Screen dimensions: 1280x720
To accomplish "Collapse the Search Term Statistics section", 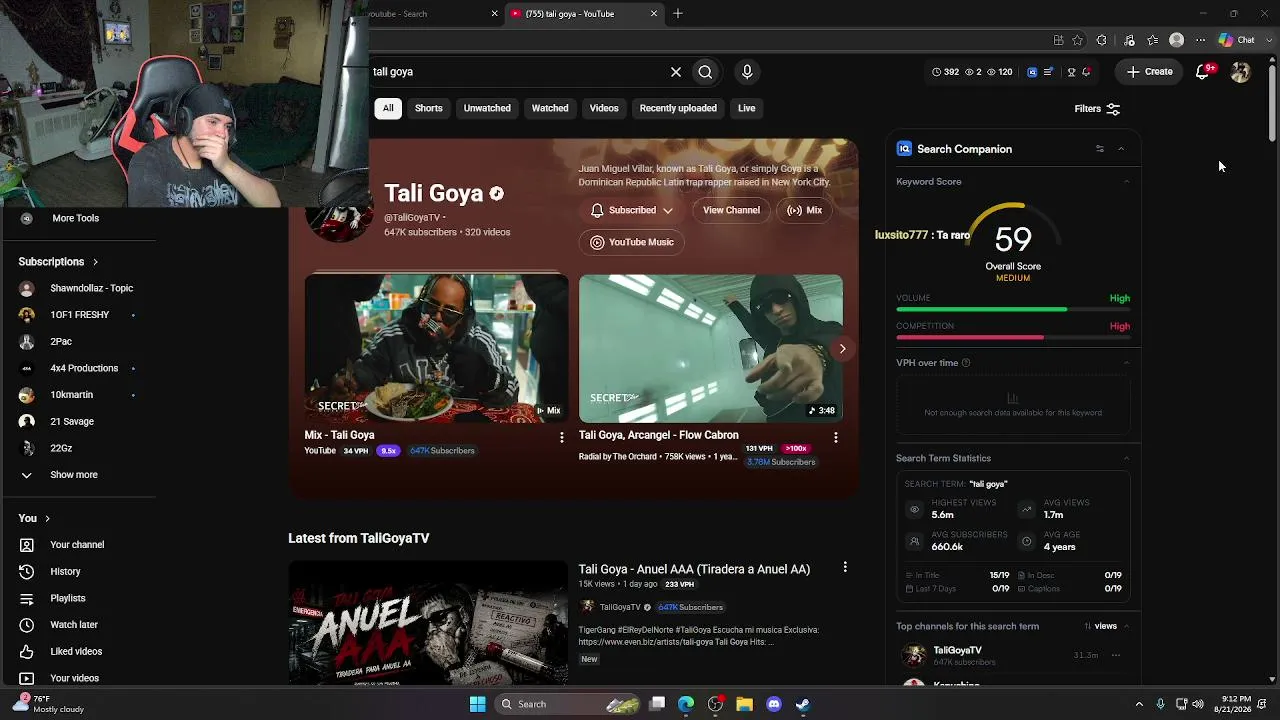I will pyautogui.click(x=1126, y=458).
